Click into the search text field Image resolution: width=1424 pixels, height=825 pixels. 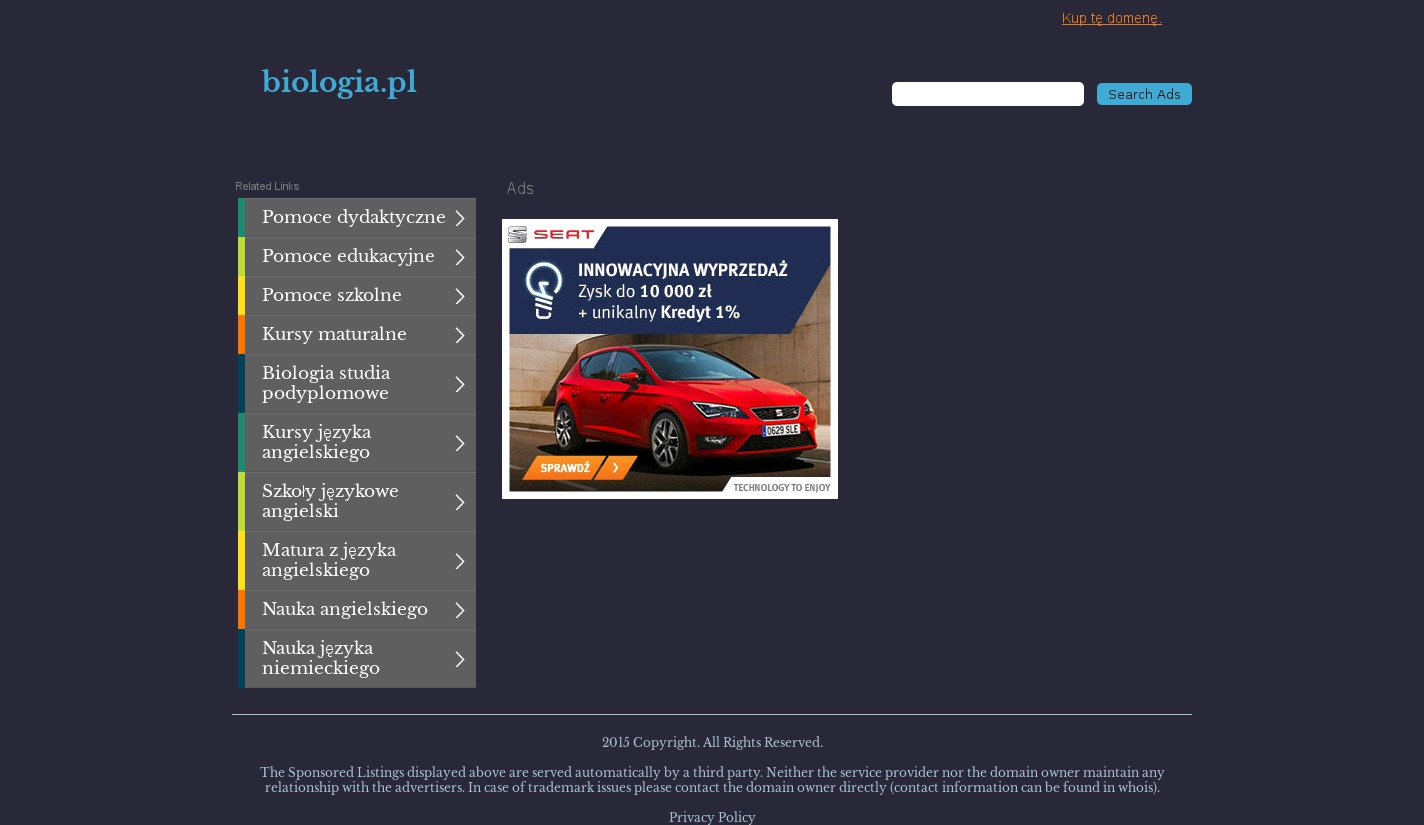tap(987, 94)
